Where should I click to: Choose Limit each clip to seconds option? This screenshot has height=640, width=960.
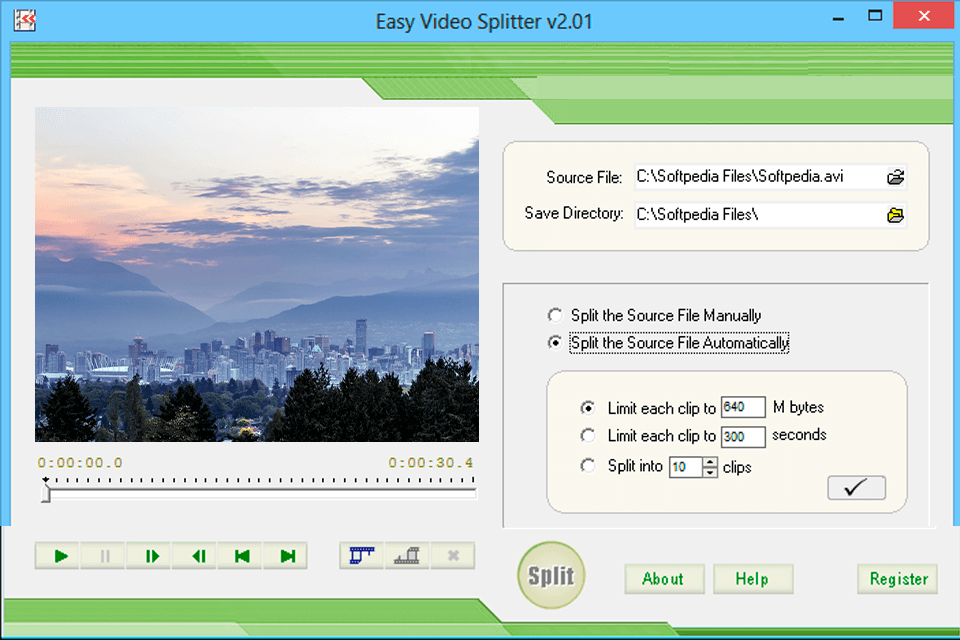point(588,436)
